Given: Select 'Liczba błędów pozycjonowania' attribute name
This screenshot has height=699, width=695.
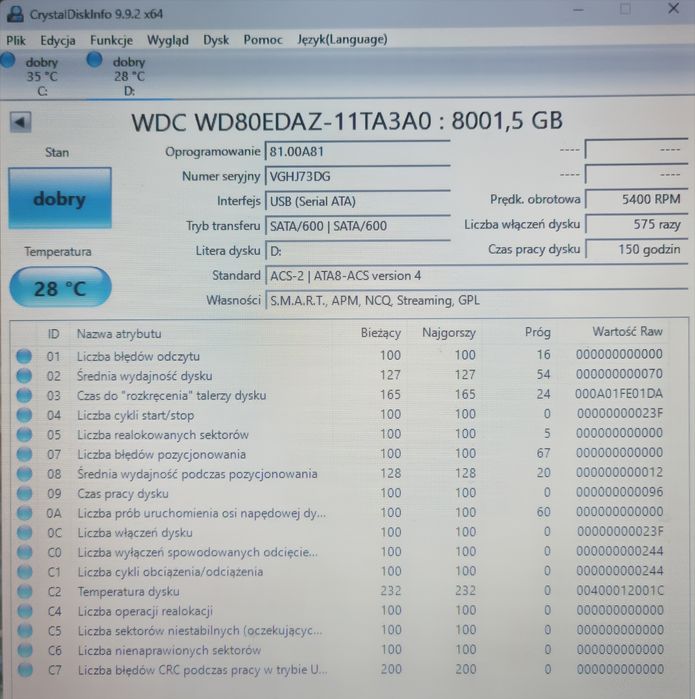Looking at the screenshot, I should pos(161,454).
